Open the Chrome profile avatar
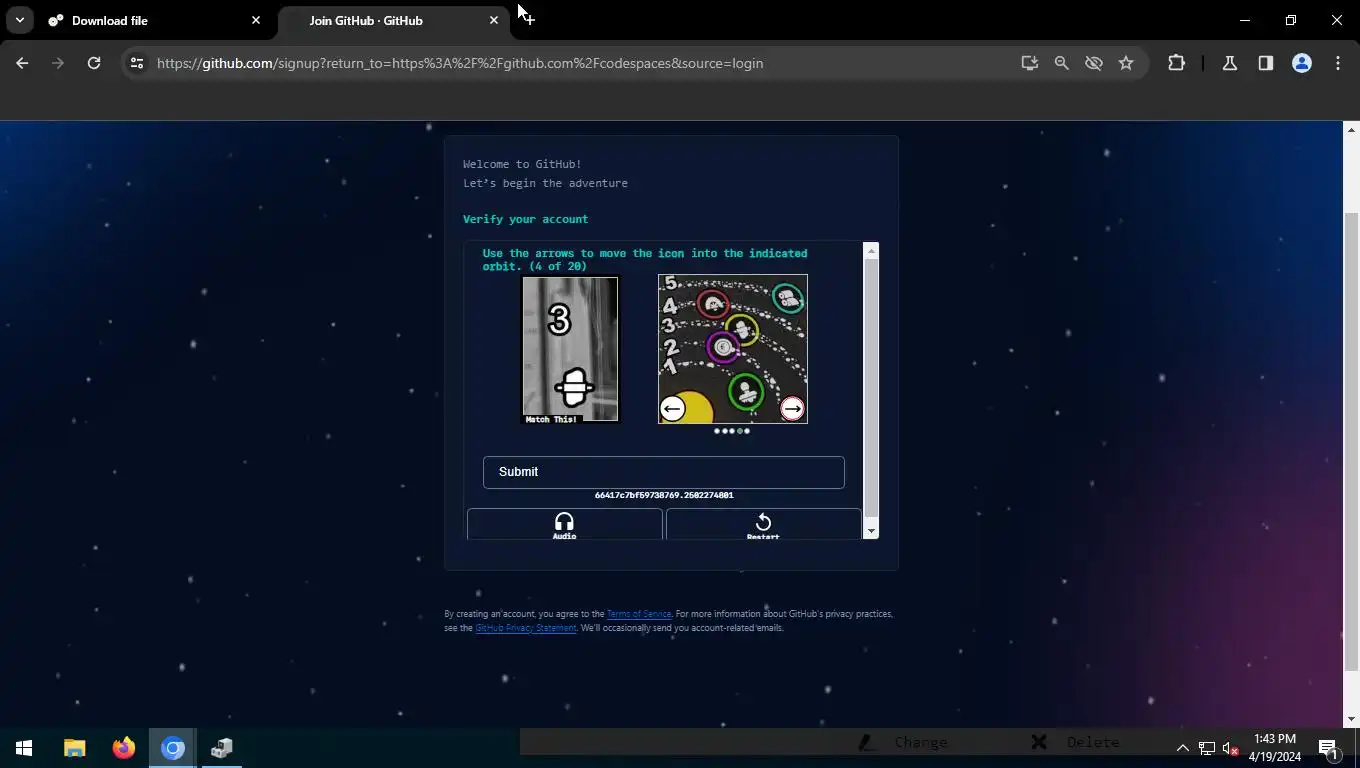The height and width of the screenshot is (768, 1360). click(x=1302, y=63)
